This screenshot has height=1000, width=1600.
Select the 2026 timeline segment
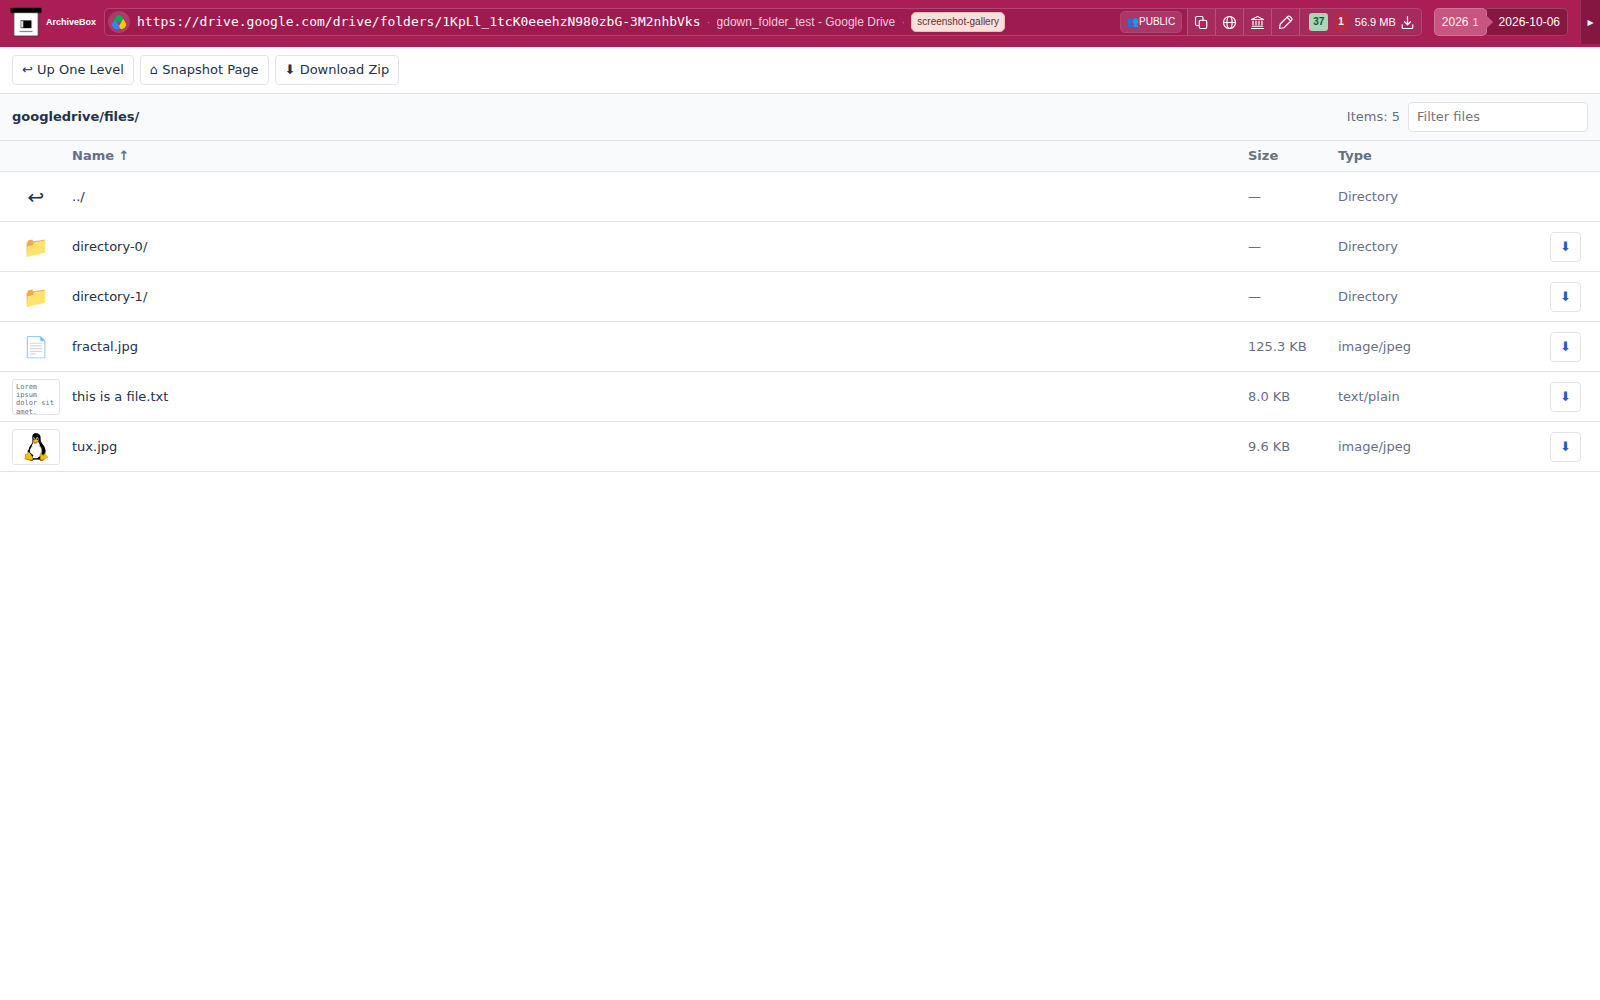[x=1459, y=22]
